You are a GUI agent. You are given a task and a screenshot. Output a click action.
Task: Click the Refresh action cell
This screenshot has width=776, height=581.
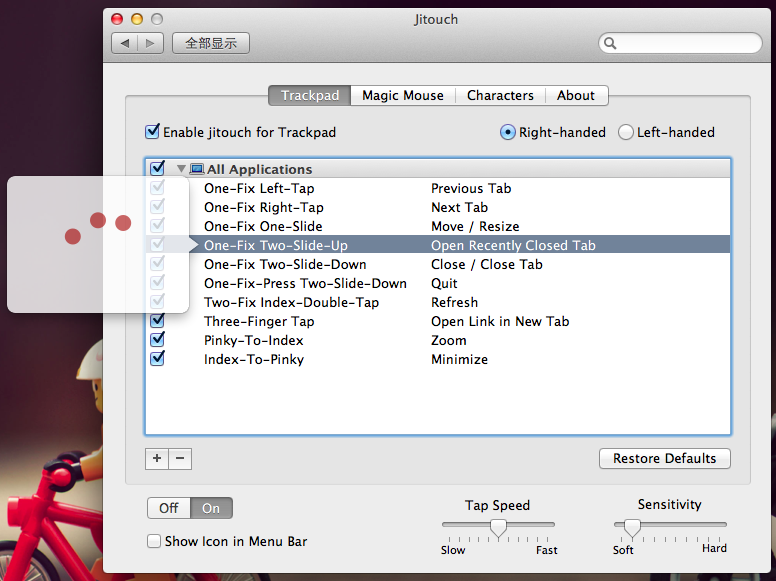point(454,302)
